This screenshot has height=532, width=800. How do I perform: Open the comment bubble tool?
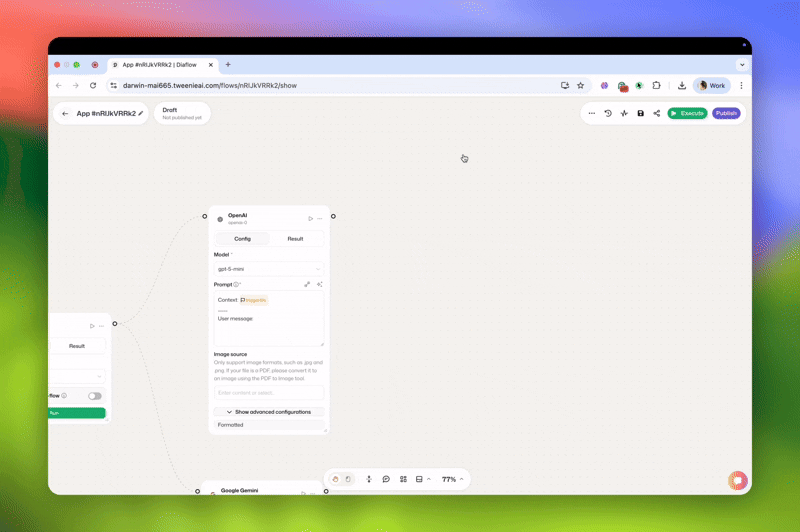coord(386,479)
